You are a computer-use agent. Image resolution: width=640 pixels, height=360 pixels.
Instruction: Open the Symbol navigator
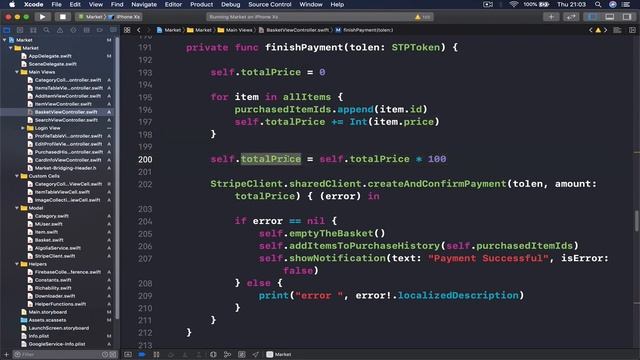(x=33, y=30)
